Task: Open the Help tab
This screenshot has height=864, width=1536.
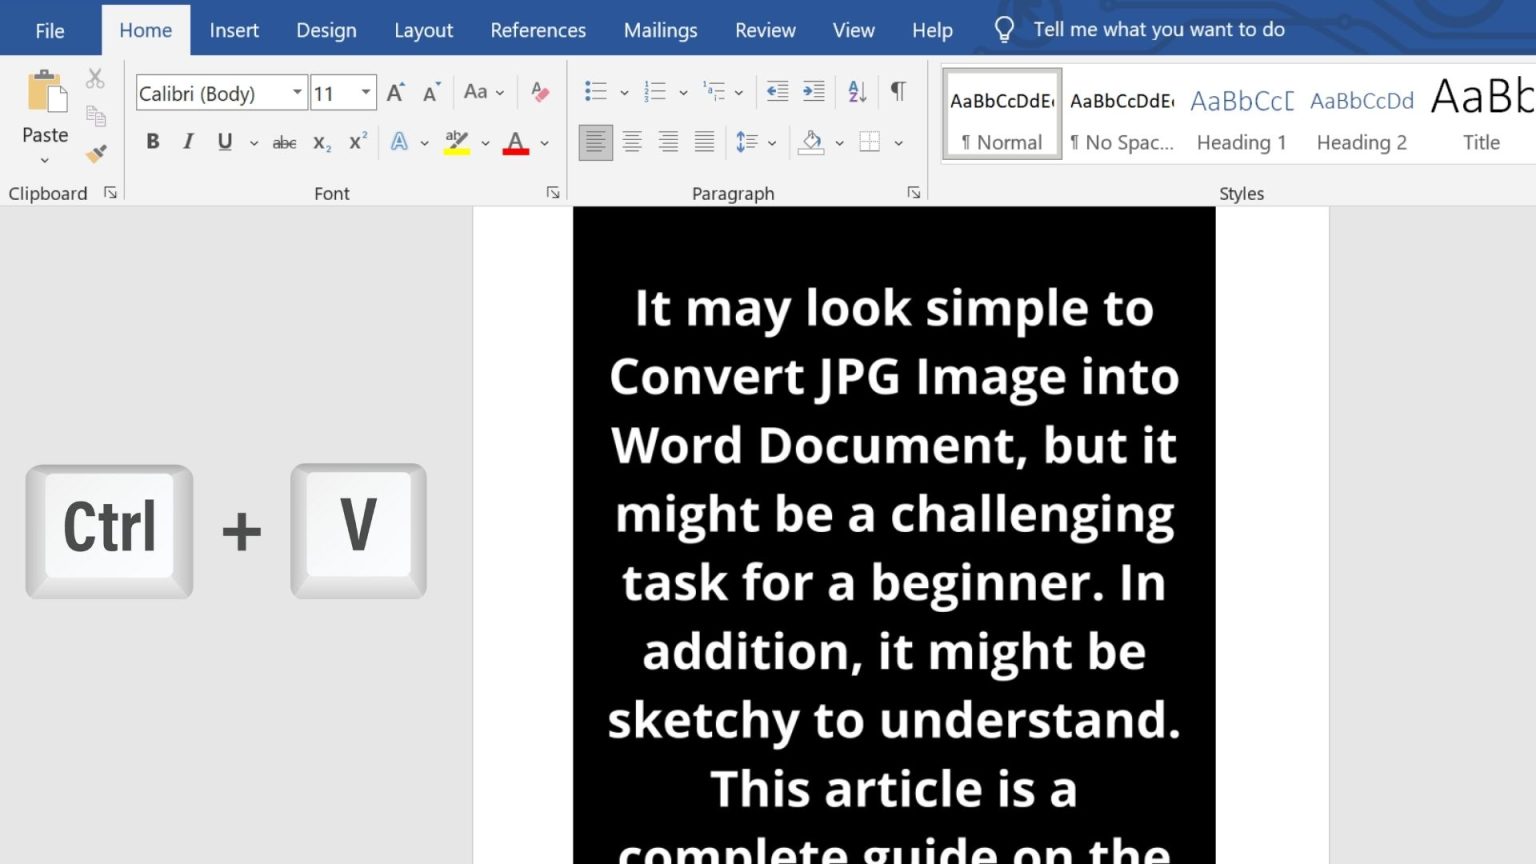Action: [932, 31]
